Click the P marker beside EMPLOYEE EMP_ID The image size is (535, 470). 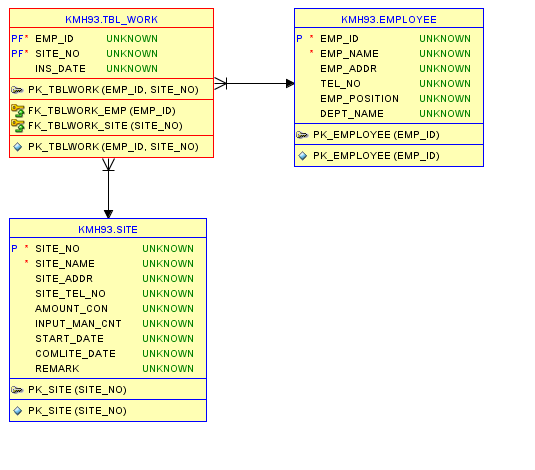point(299,39)
